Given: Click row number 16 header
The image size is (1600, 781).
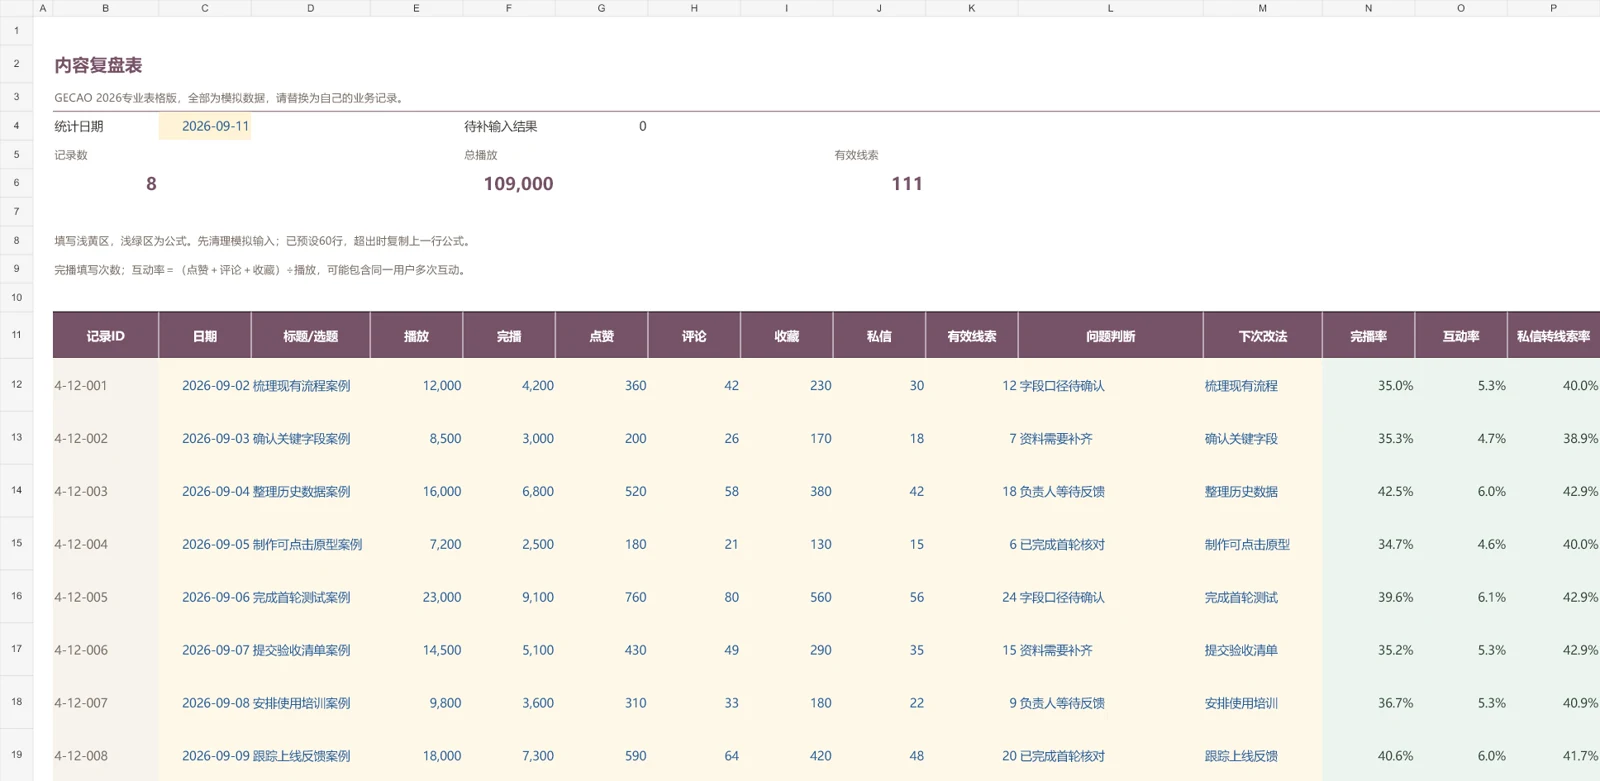Looking at the screenshot, I should (x=16, y=596).
